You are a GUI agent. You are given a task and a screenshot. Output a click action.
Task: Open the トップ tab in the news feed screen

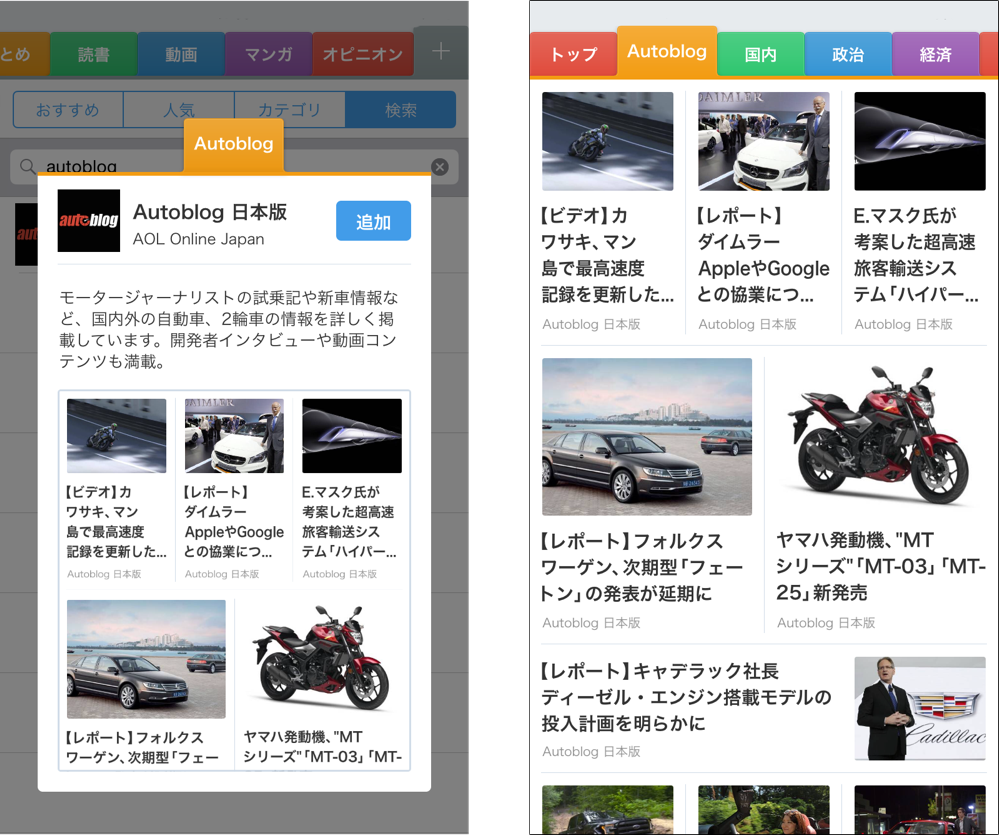[573, 54]
